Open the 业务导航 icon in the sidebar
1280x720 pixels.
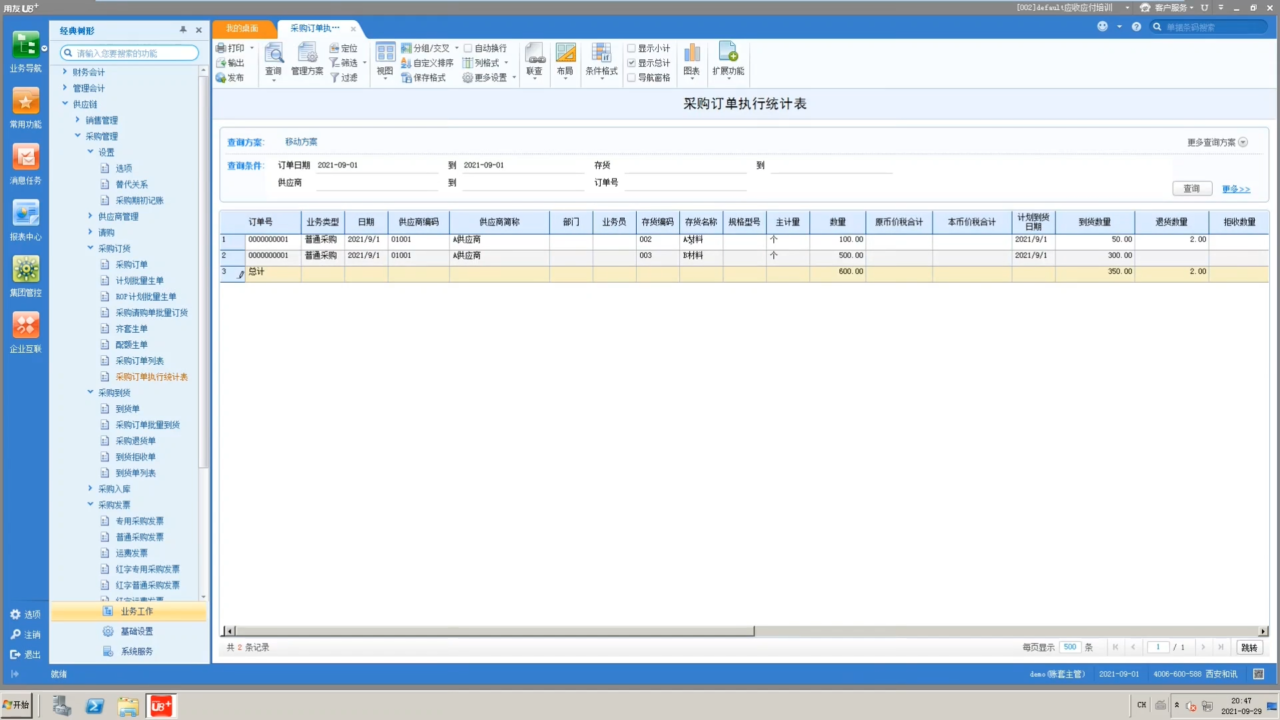[x=26, y=45]
